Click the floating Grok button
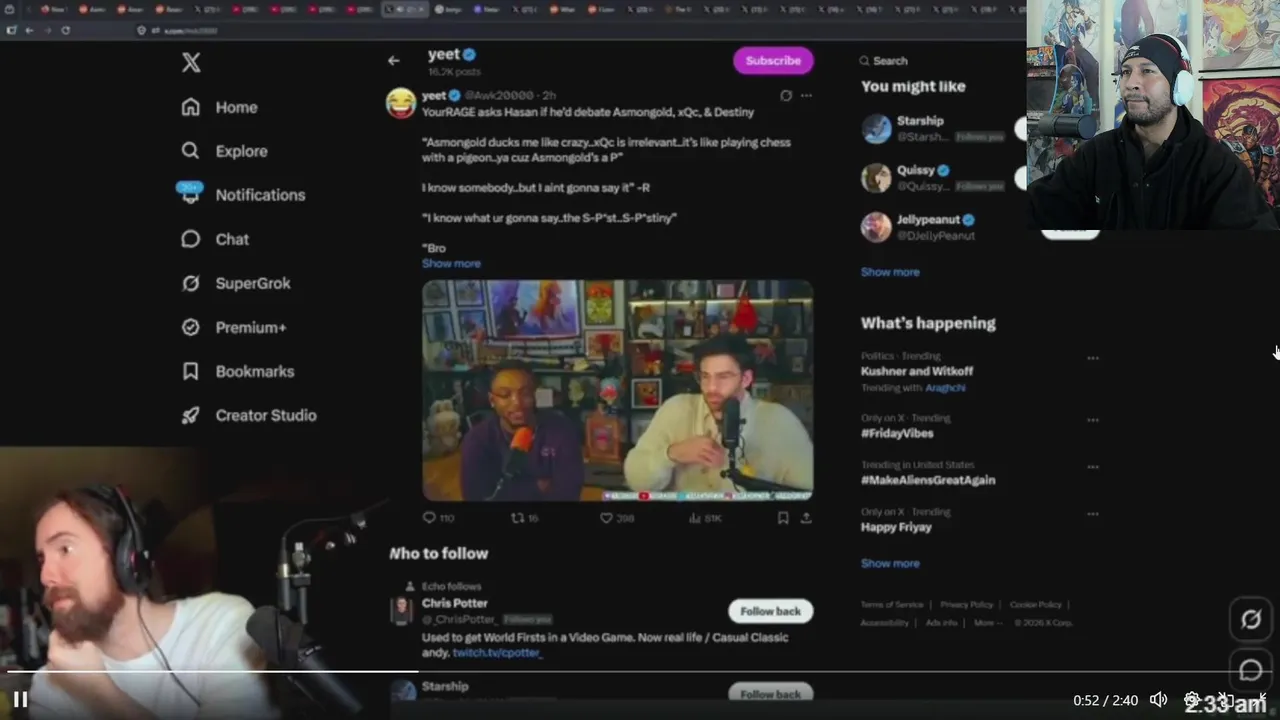This screenshot has height=720, width=1280. click(1251, 620)
